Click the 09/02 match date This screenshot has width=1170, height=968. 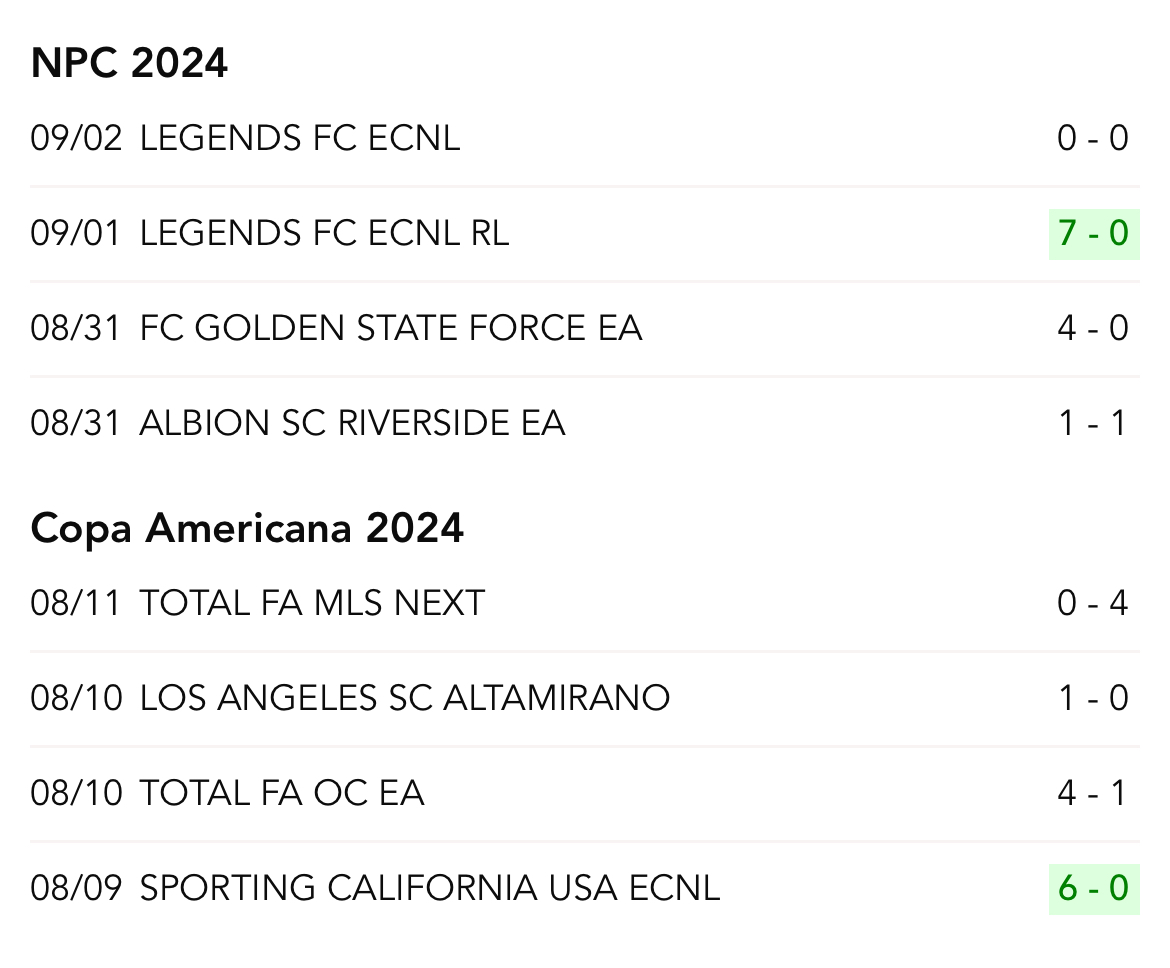click(76, 138)
